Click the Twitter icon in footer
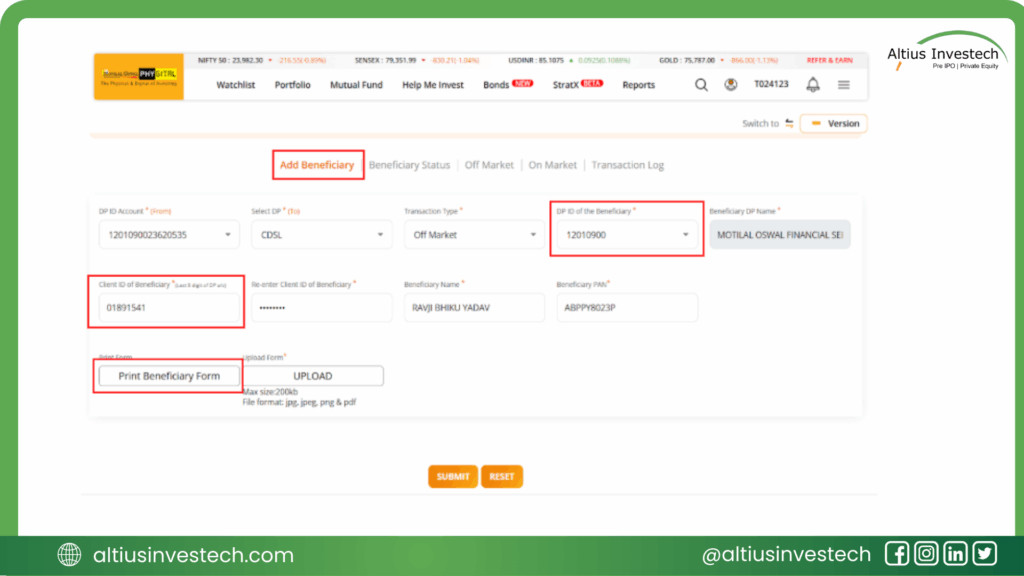This screenshot has height=576, width=1024. coord(984,554)
